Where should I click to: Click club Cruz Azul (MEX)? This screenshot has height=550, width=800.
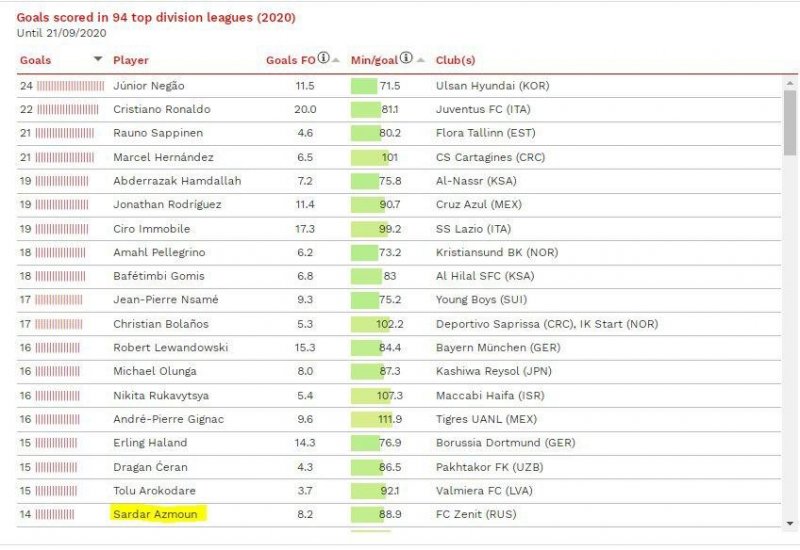478,205
